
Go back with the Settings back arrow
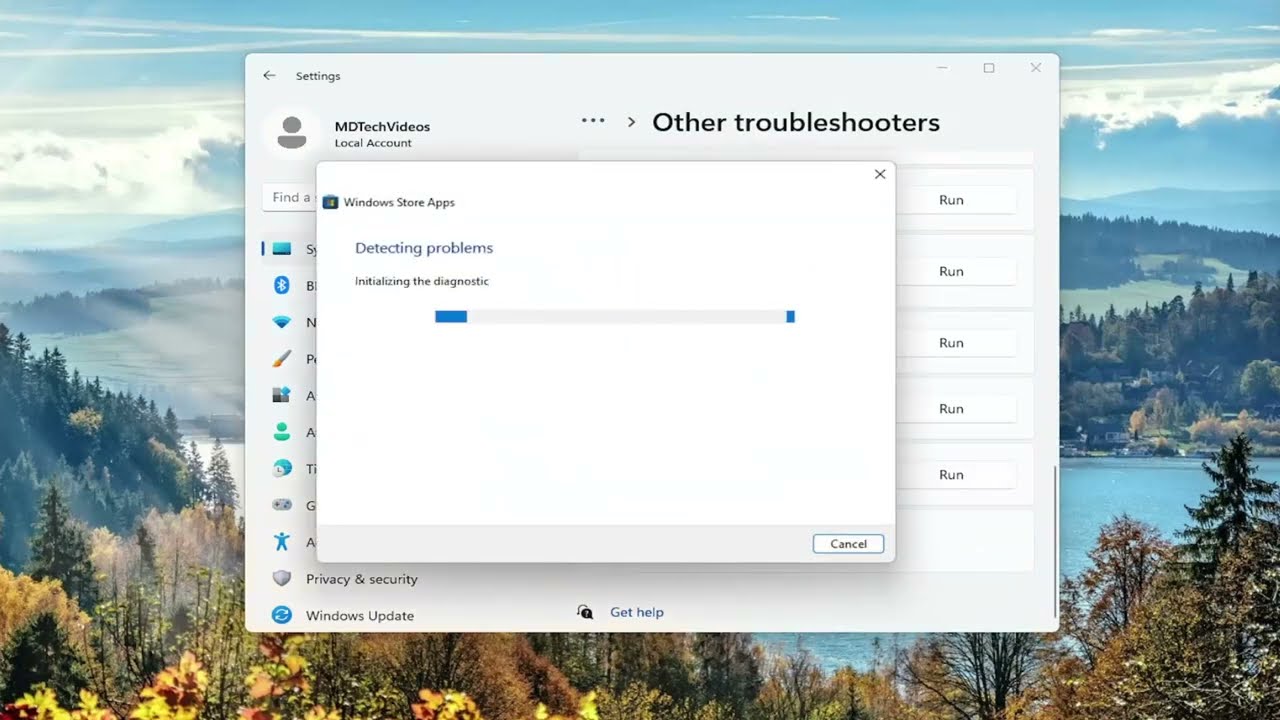(269, 76)
